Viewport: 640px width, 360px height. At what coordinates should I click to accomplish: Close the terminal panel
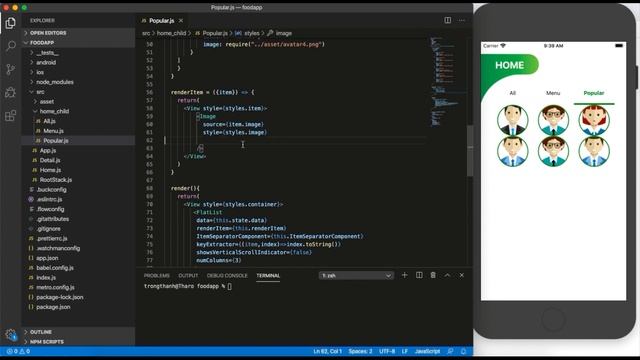[462, 275]
